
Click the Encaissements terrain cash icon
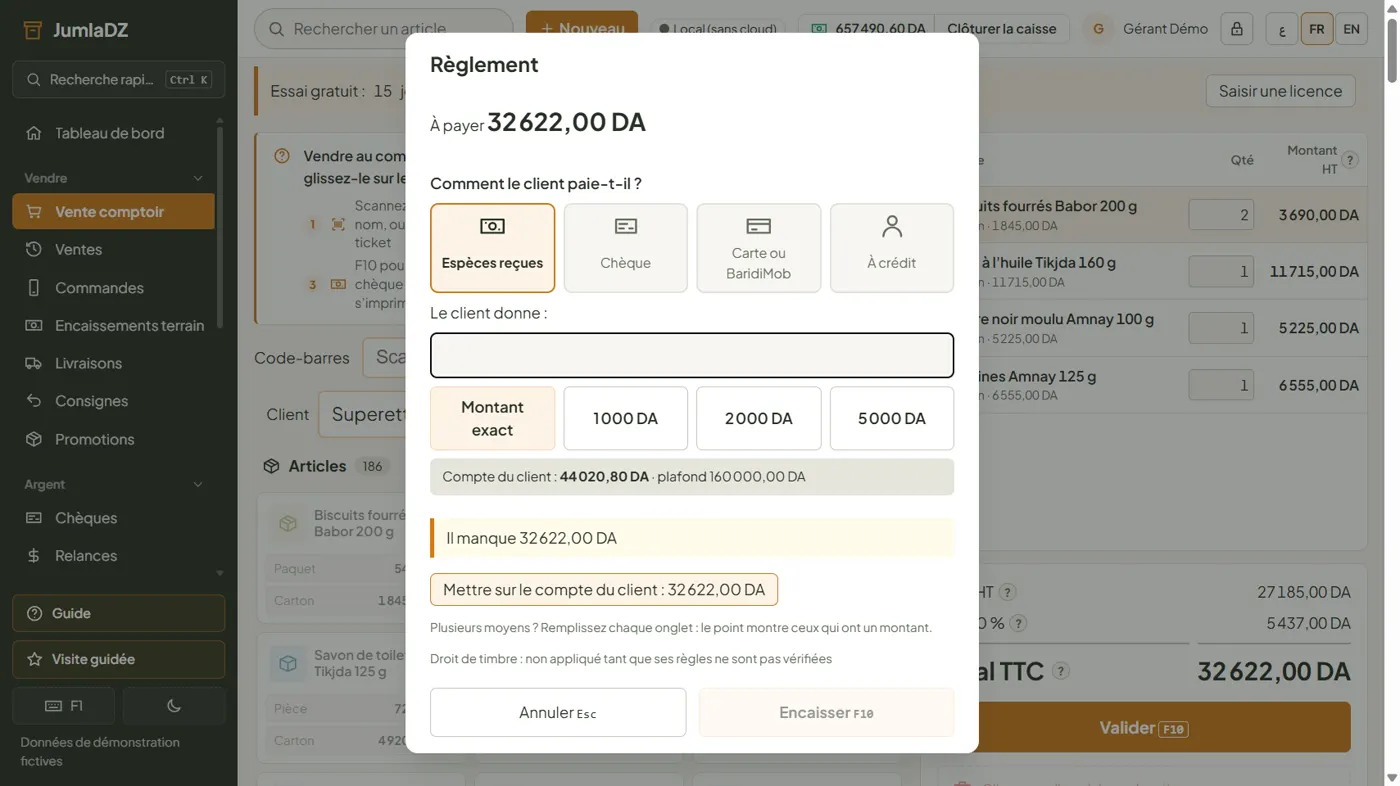point(34,325)
